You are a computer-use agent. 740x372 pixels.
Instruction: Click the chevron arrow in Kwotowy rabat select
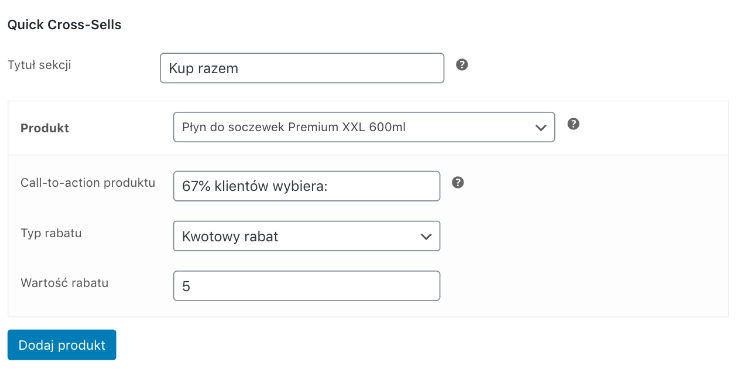(x=426, y=237)
